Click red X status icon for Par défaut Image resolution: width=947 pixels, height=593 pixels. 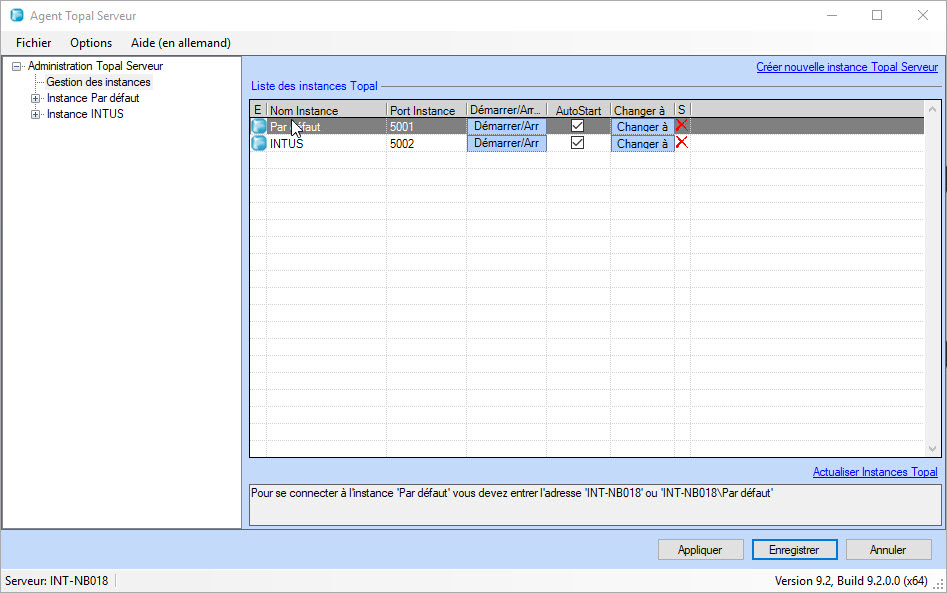(682, 126)
